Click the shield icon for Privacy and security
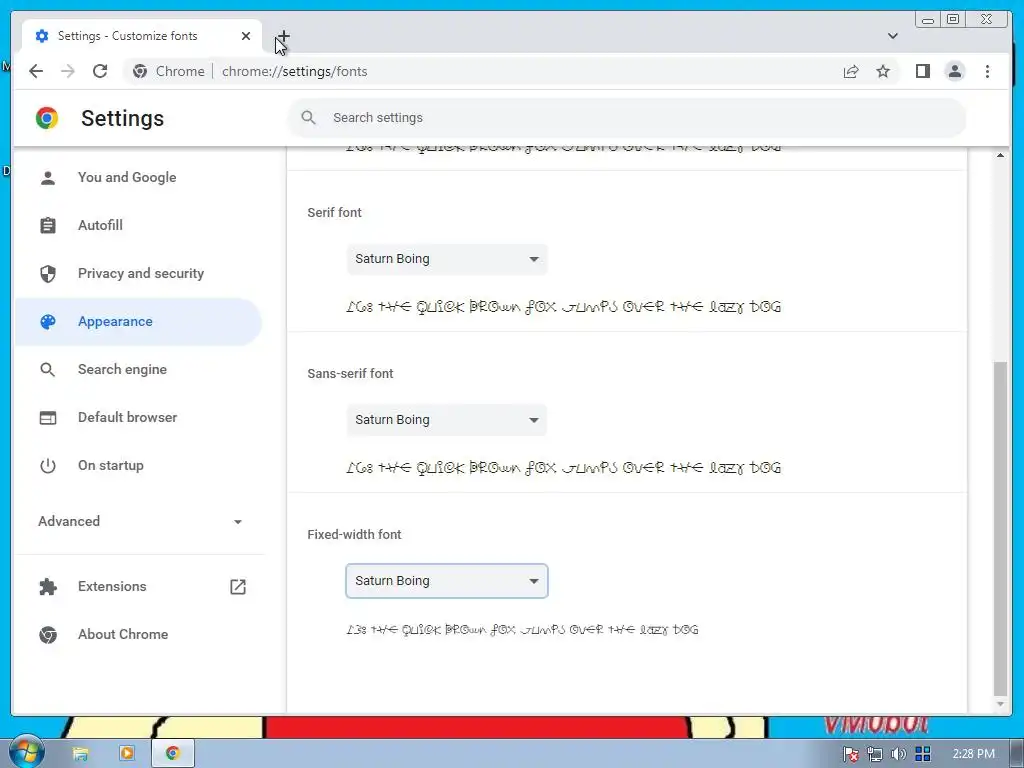The image size is (1024, 768). click(48, 274)
